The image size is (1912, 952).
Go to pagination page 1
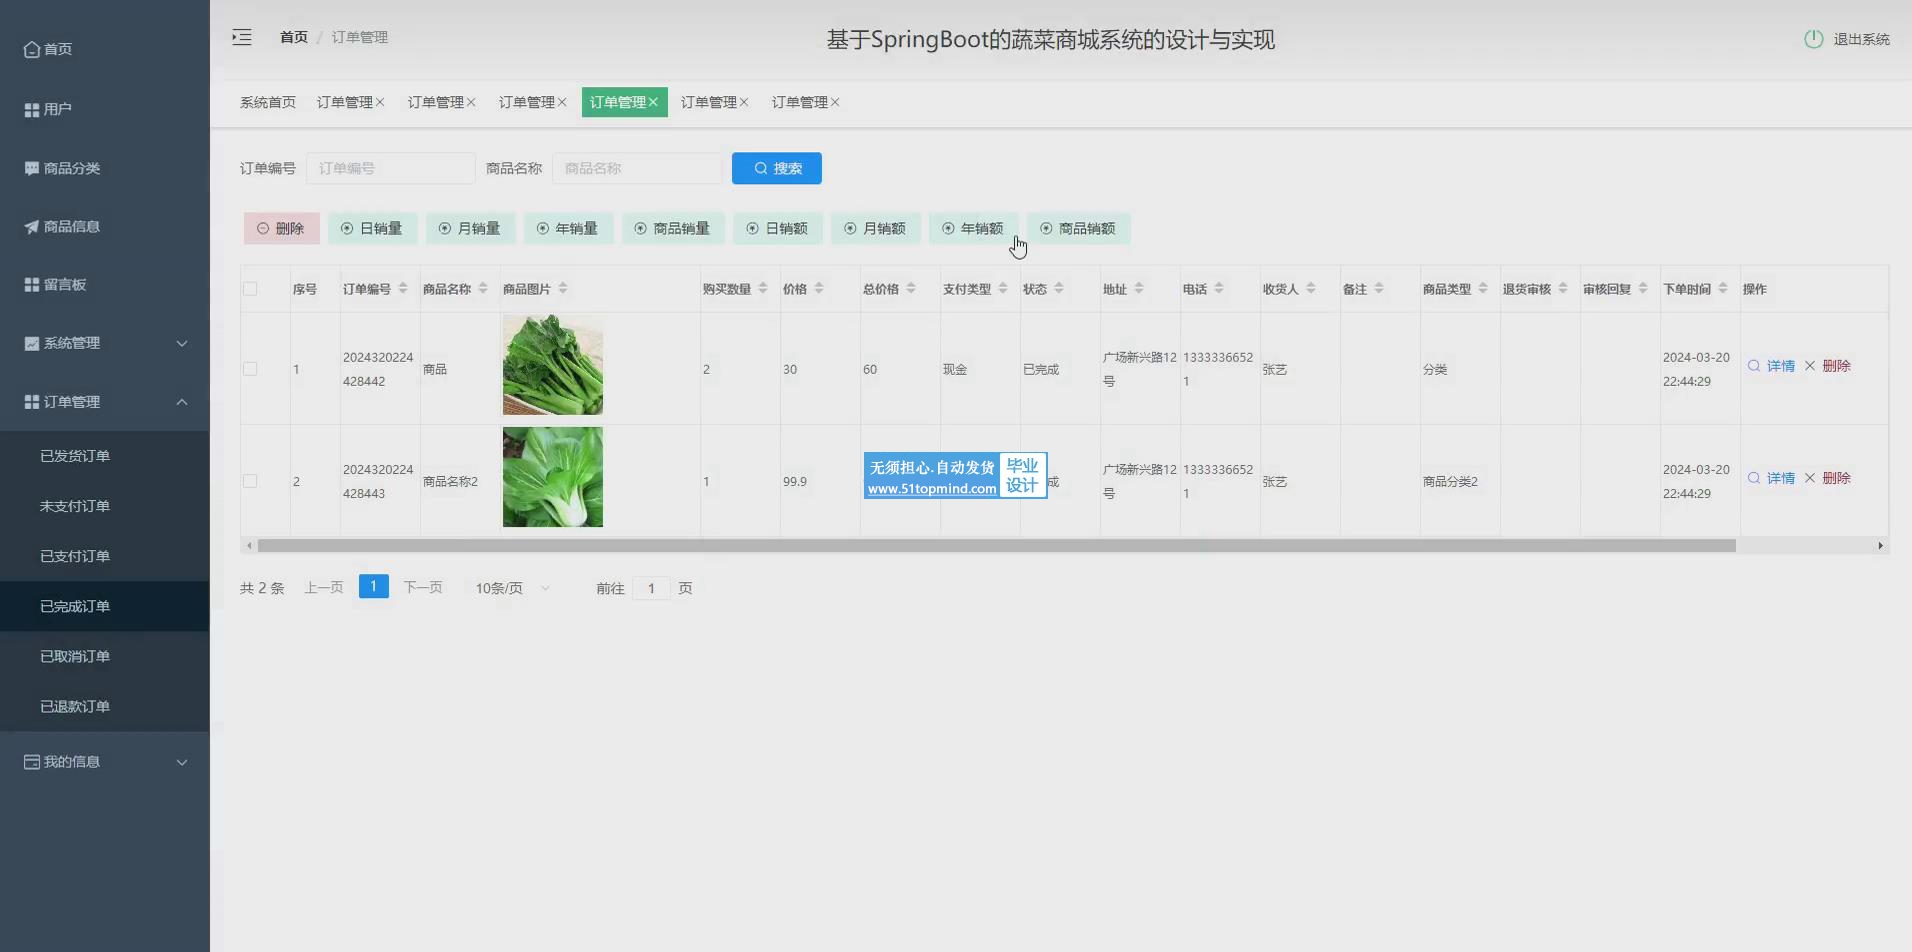click(x=373, y=587)
